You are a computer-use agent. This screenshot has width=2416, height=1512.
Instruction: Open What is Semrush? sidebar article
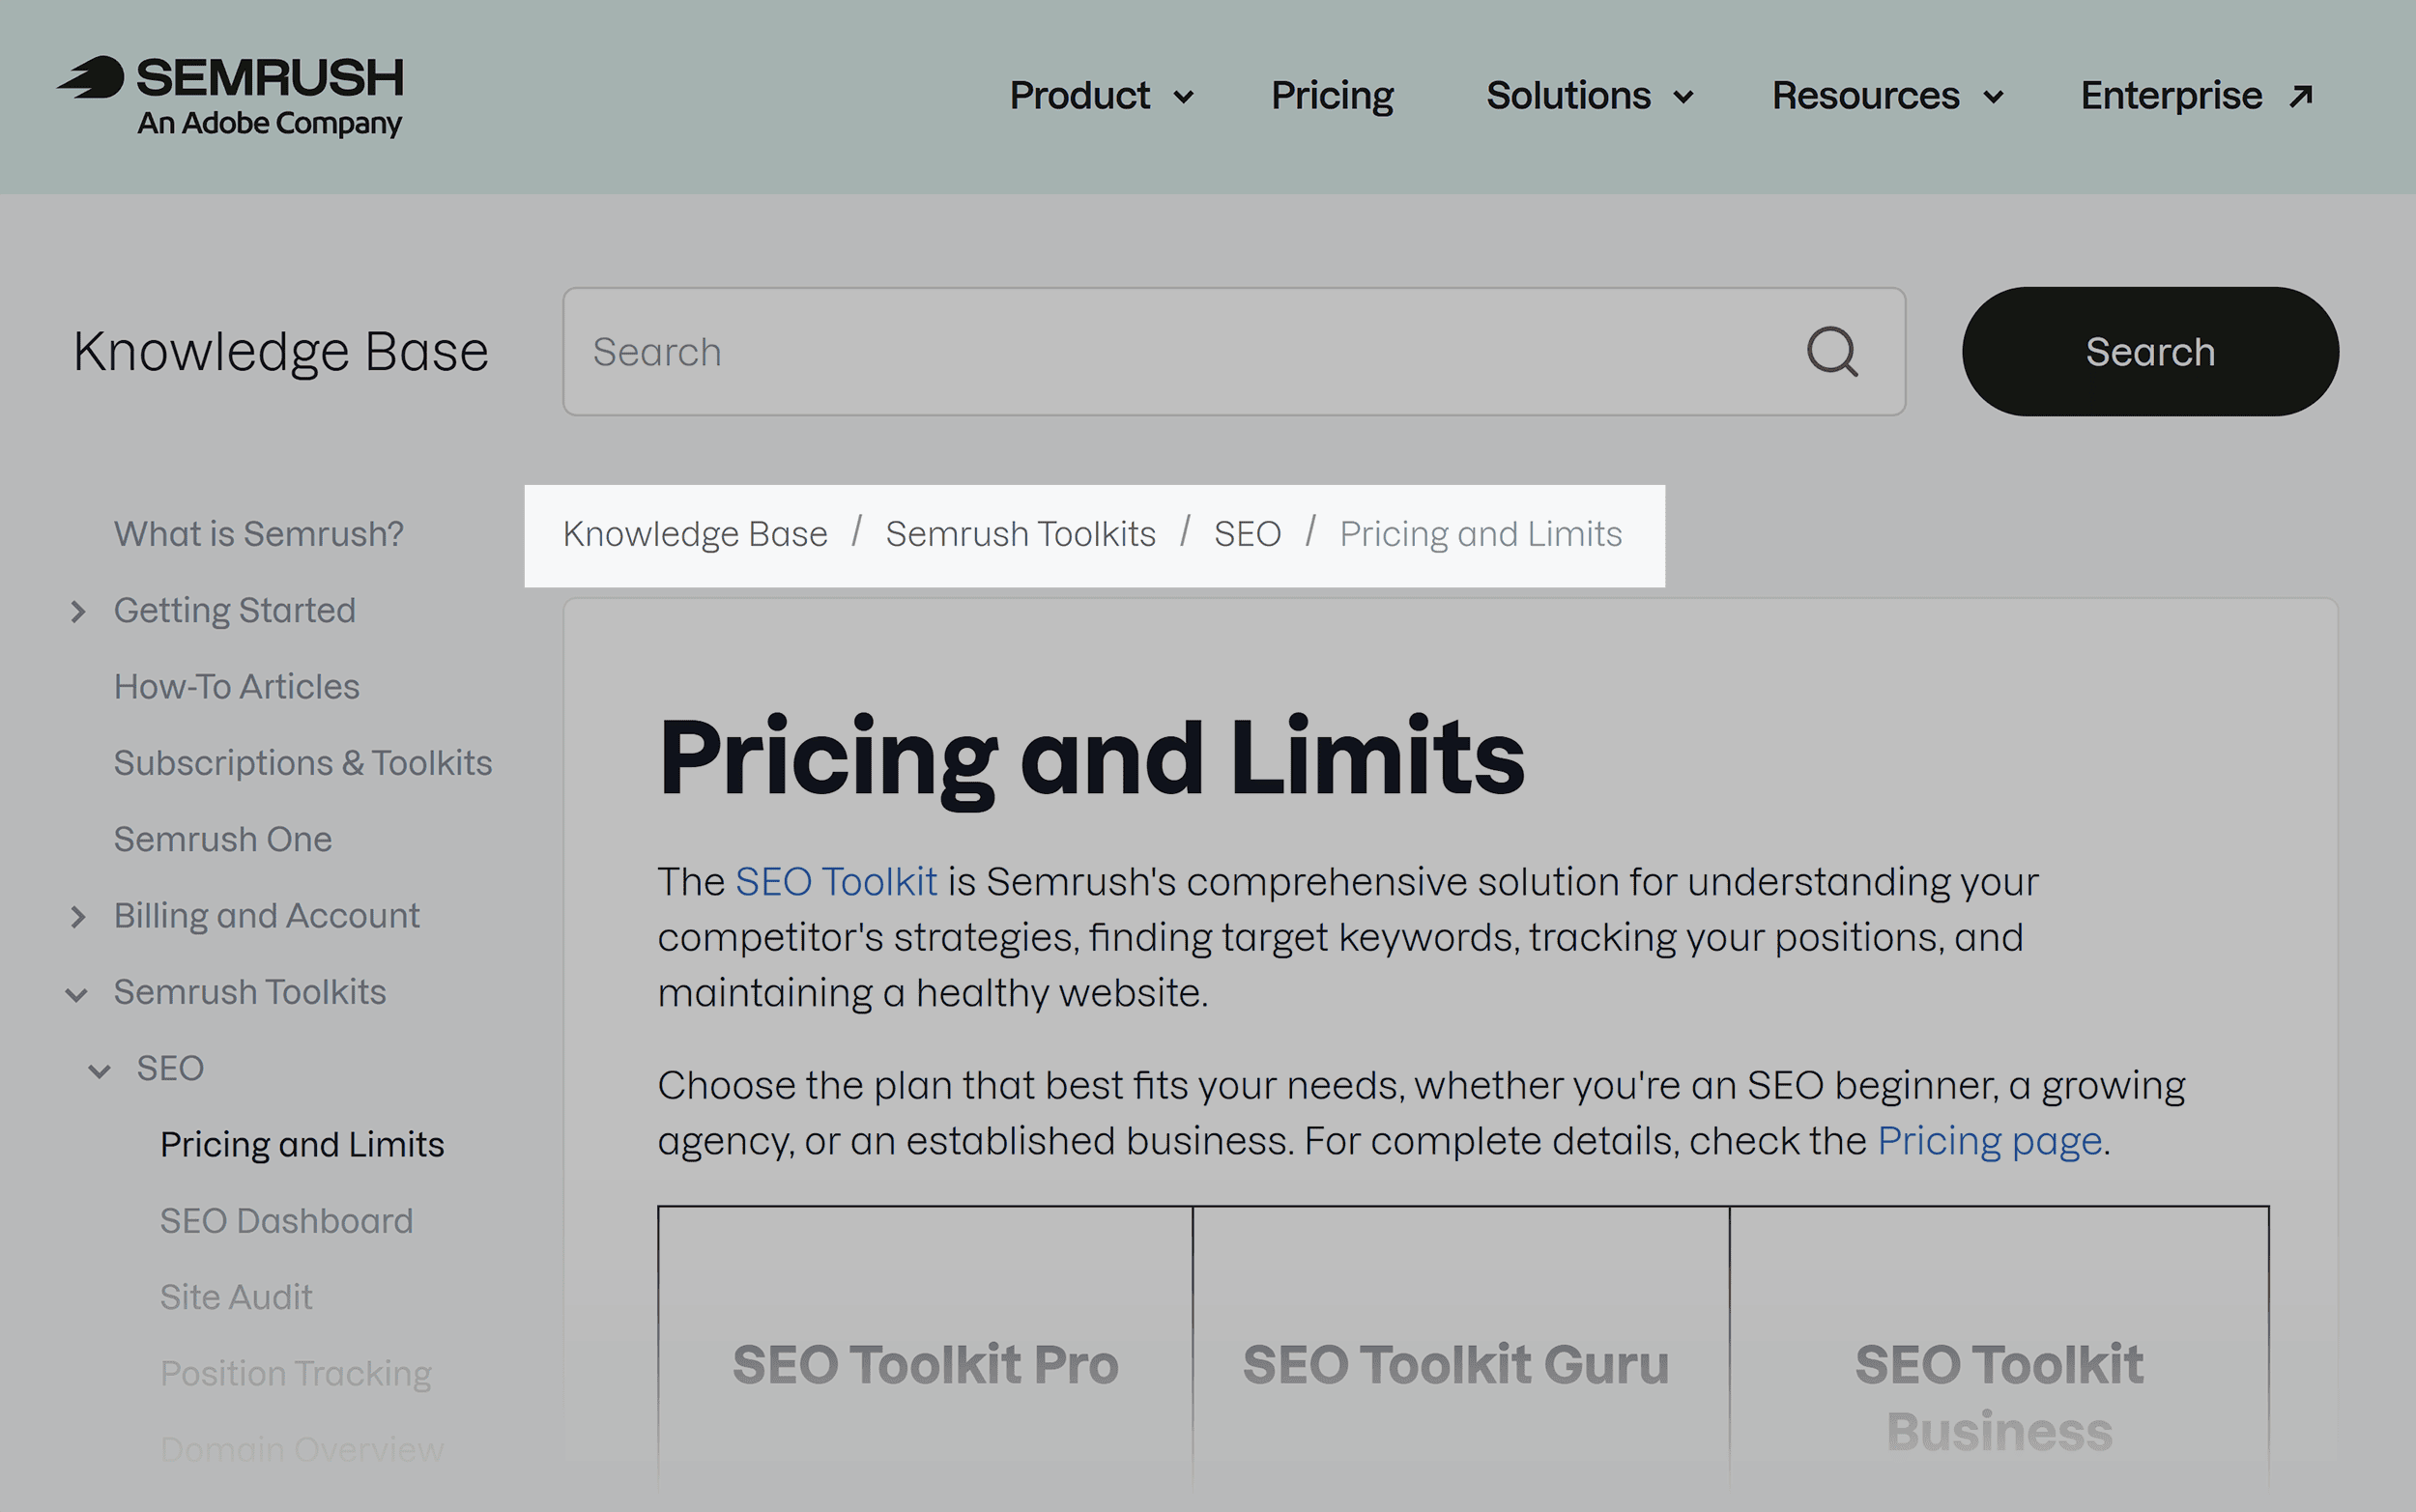tap(258, 534)
